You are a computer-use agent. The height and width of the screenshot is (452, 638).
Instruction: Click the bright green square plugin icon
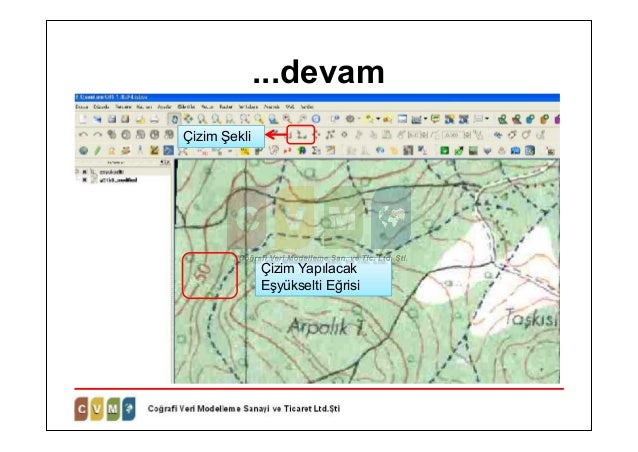444,151
